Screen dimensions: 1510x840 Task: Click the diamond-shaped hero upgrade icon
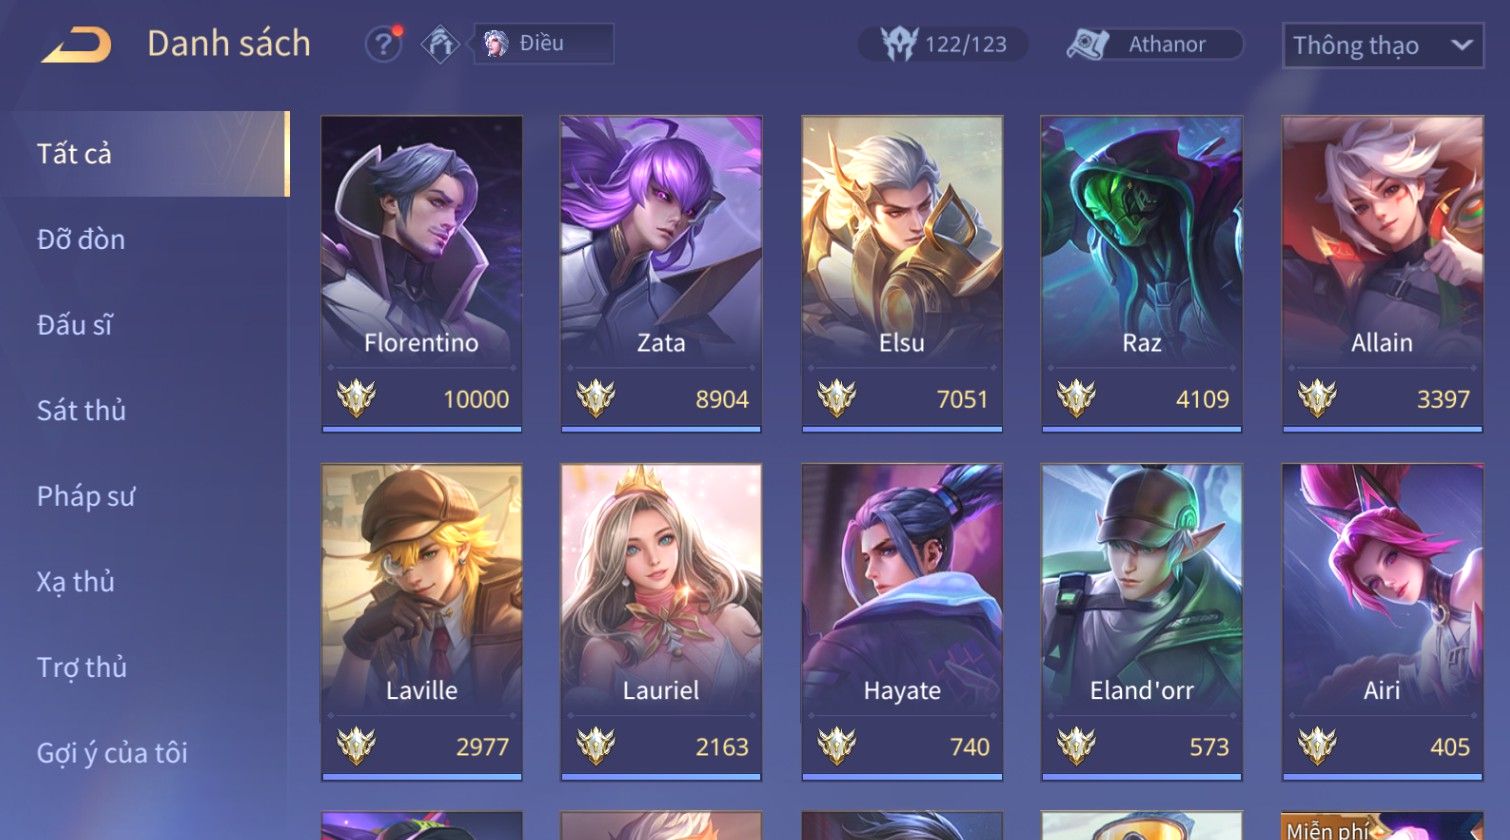point(439,44)
